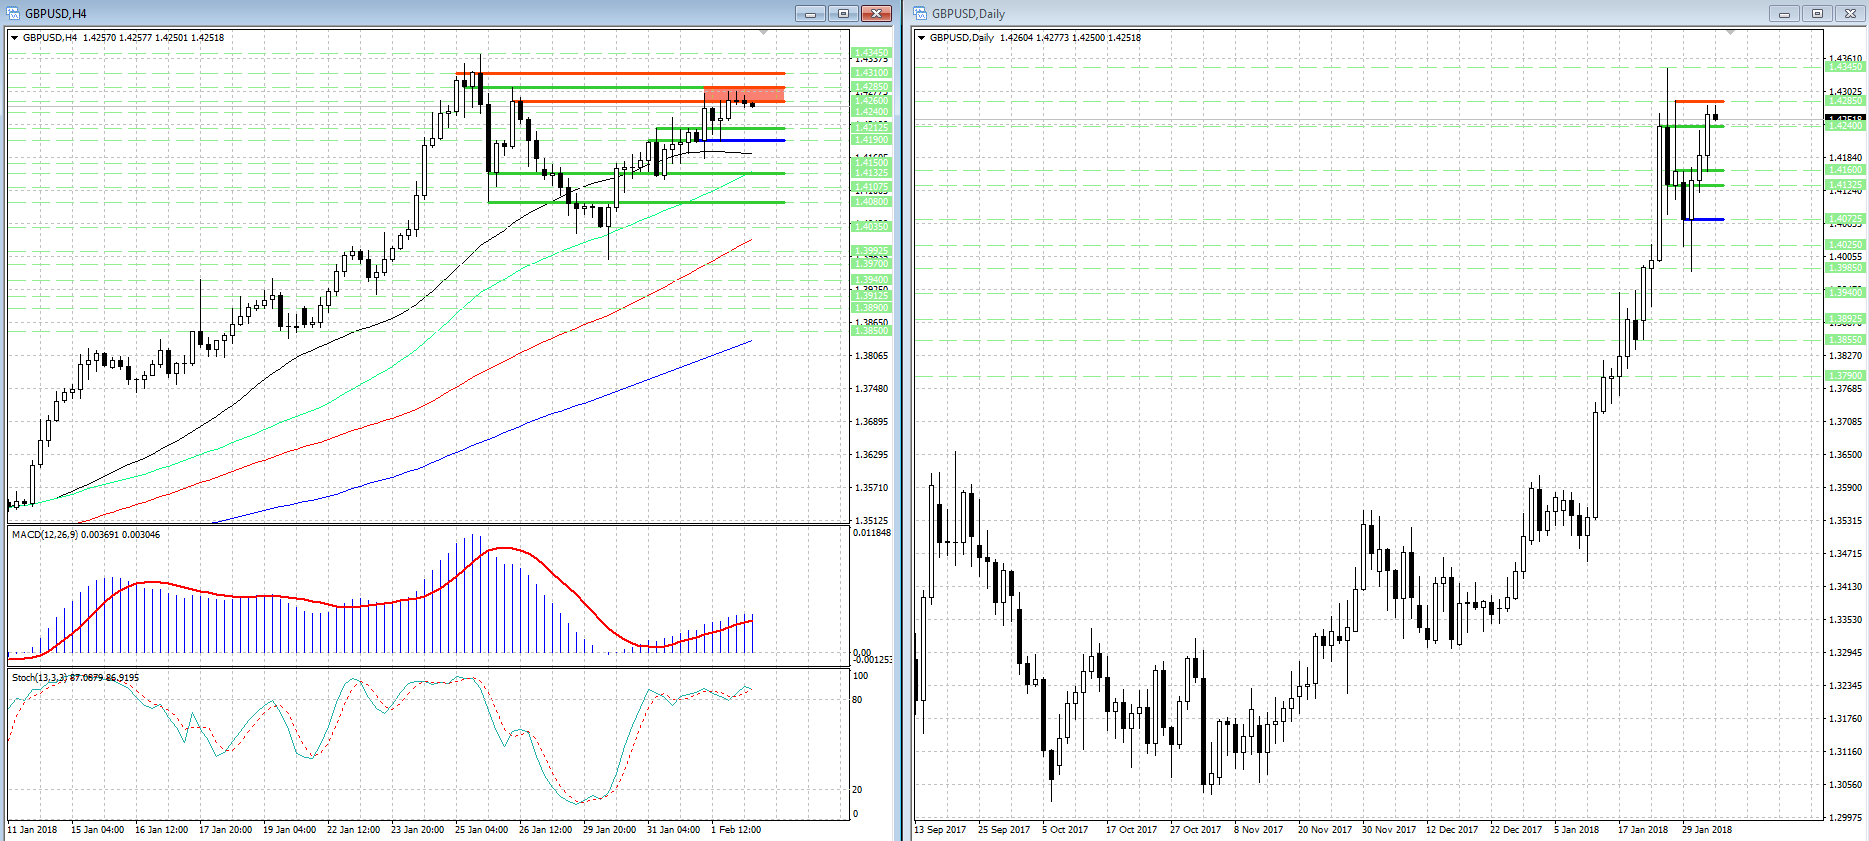Maximize the GBPUSD,Daily chart window
Image resolution: width=1869 pixels, height=841 pixels.
(x=1817, y=13)
